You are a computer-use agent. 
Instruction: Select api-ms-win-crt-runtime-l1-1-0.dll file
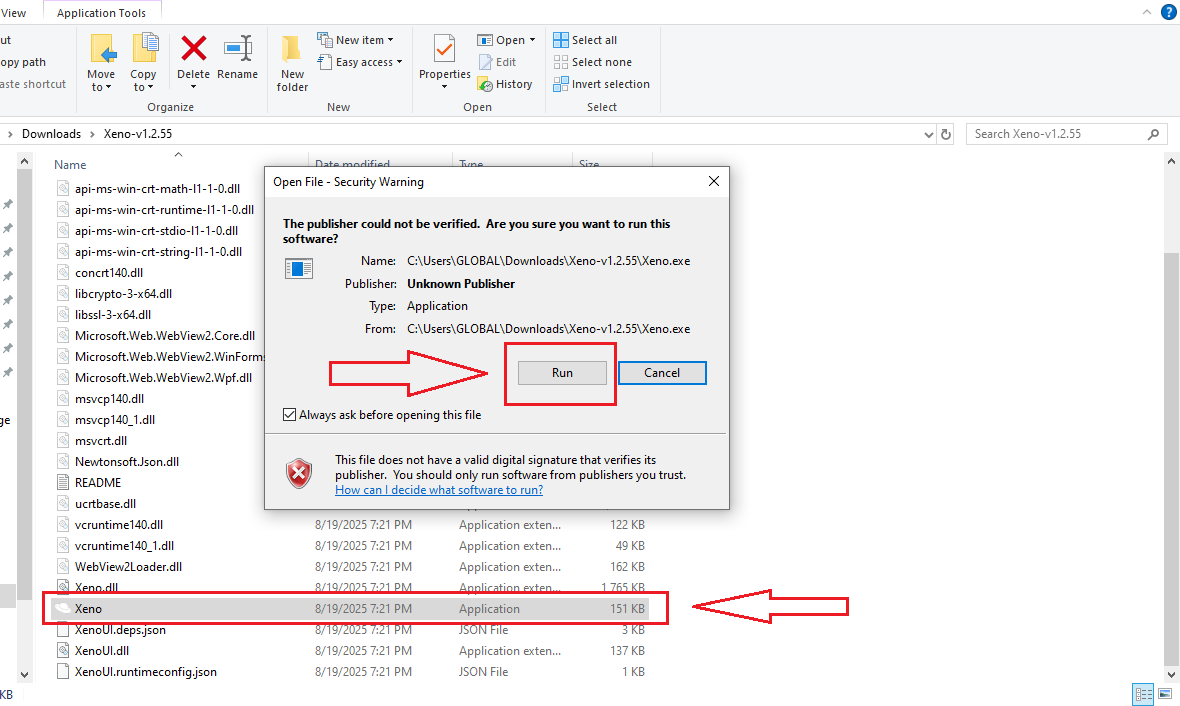[164, 210]
